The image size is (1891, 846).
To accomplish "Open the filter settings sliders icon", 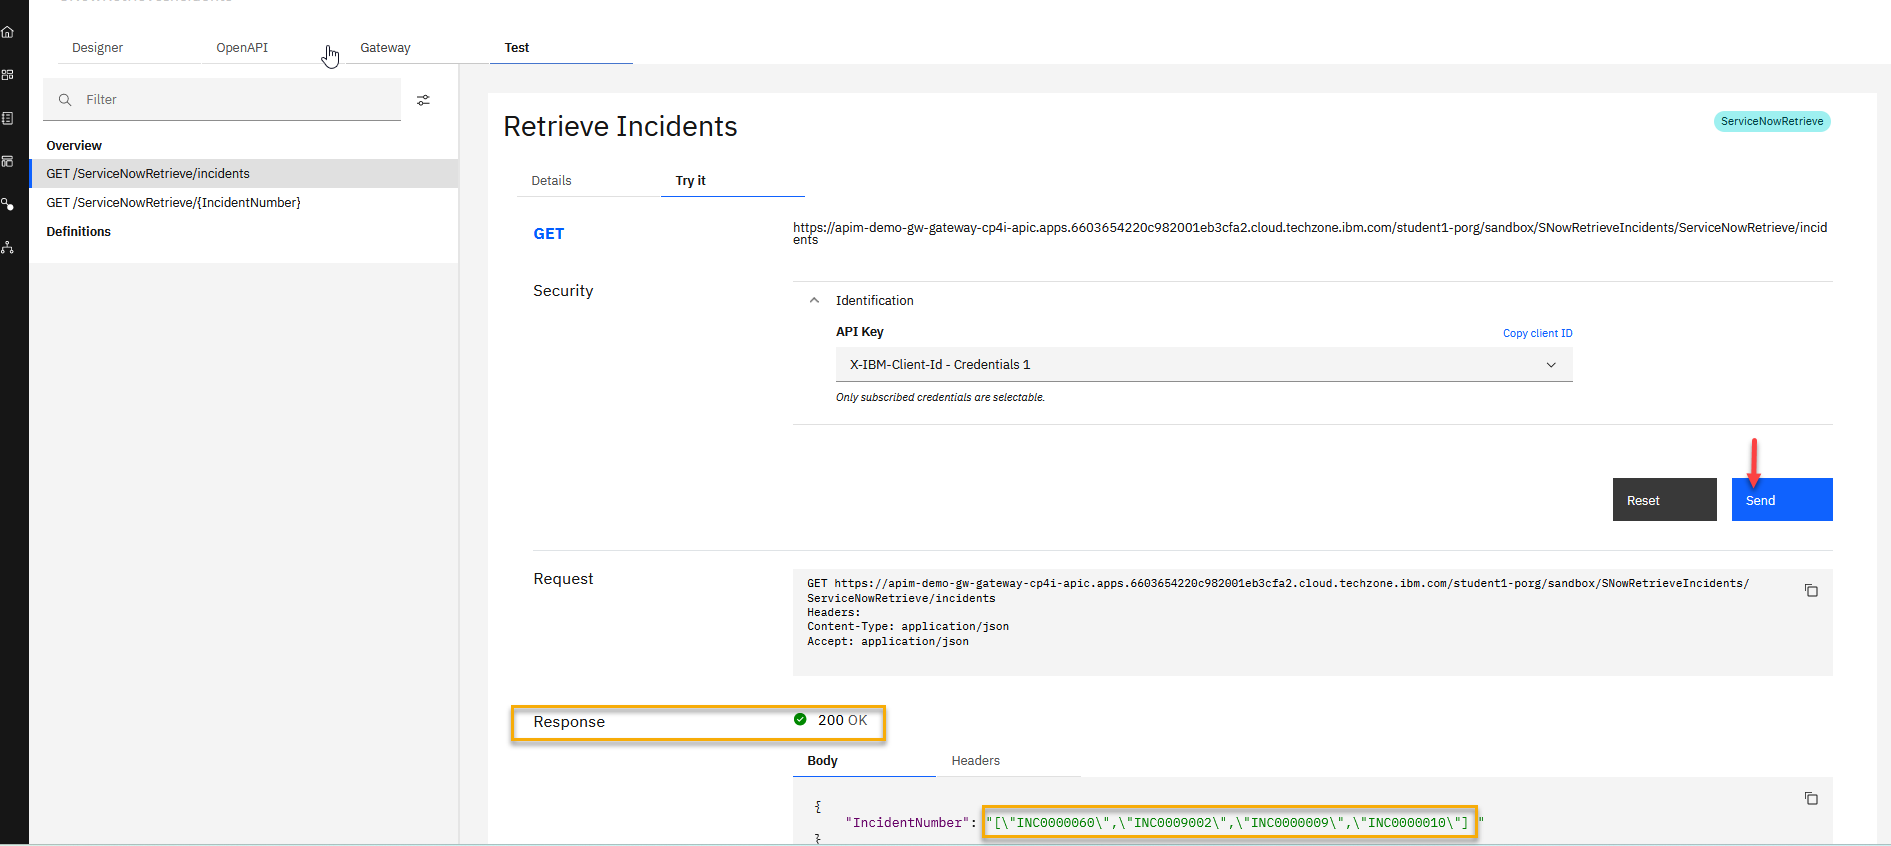I will [423, 100].
